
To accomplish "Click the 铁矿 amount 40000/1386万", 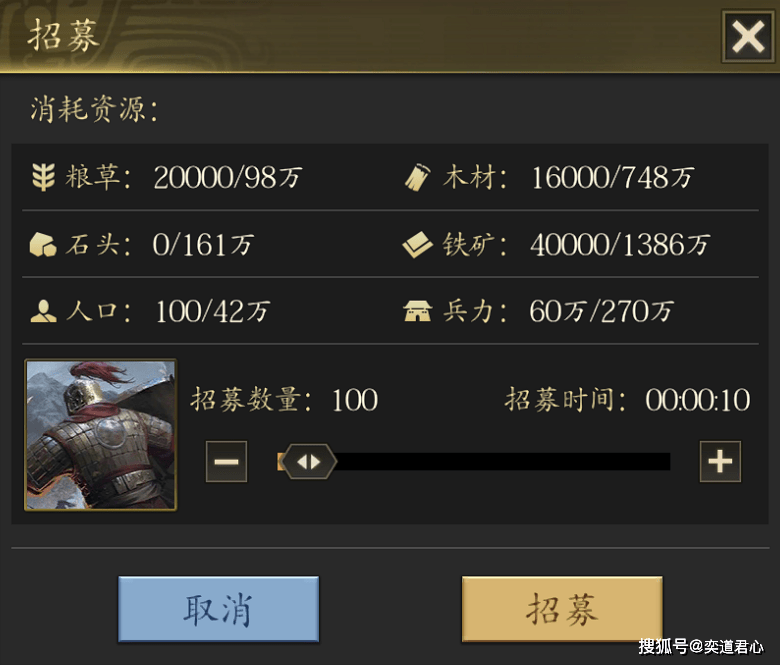I will click(x=620, y=245).
